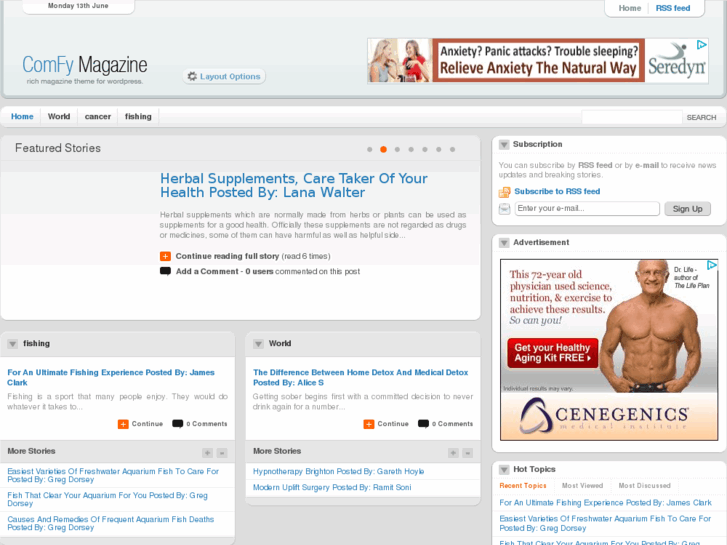
Task: Collapse fishing More Stories with minus button
Action: pos(222,453)
